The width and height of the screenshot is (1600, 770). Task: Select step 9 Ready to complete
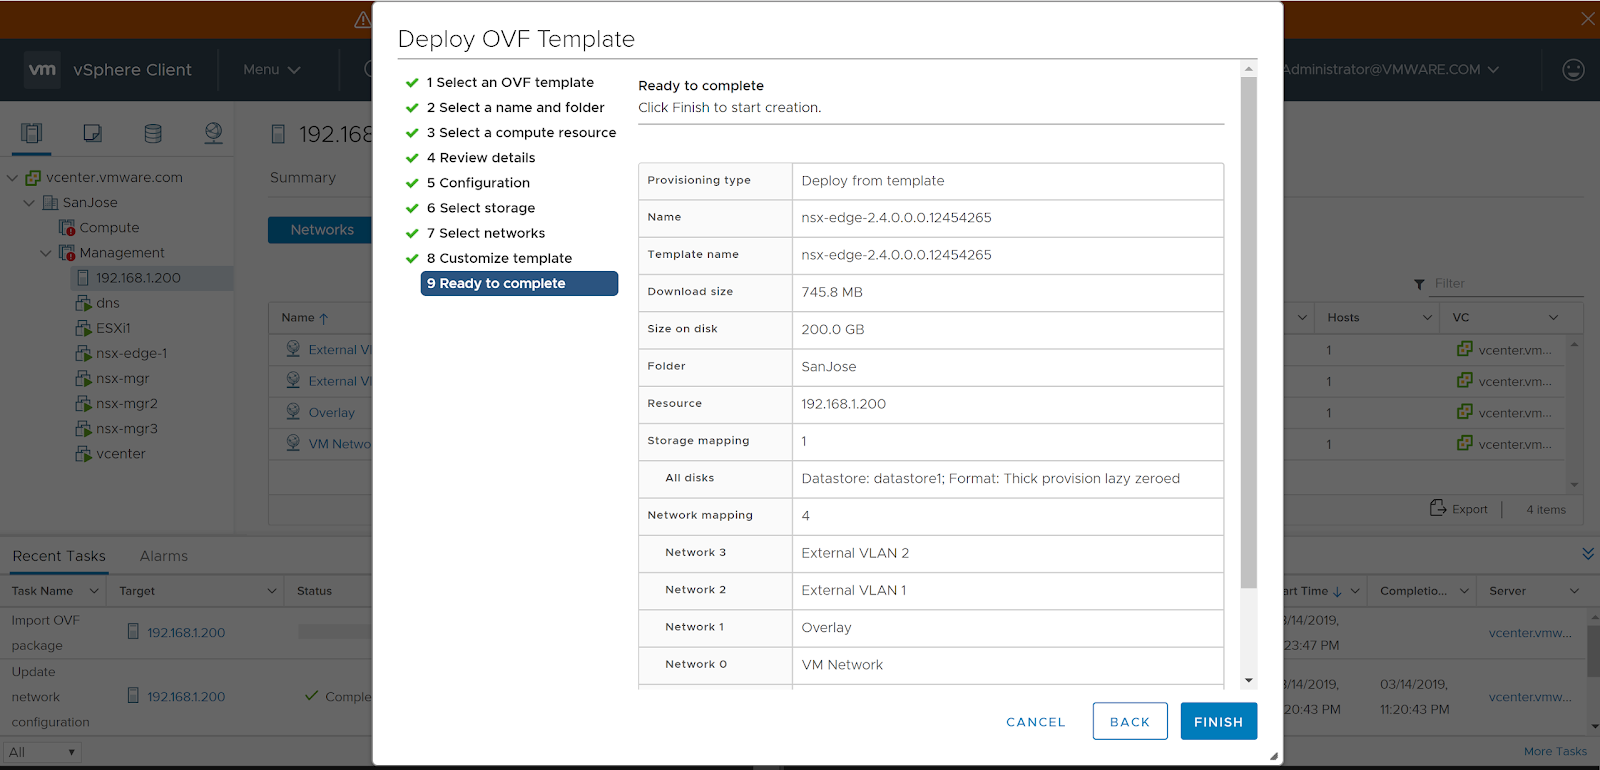point(519,283)
